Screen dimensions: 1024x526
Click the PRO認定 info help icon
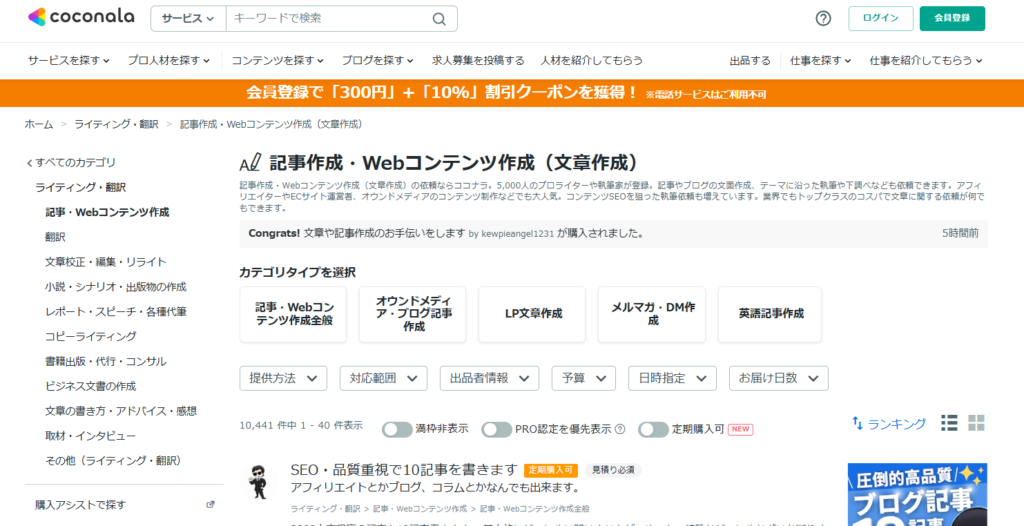620,429
